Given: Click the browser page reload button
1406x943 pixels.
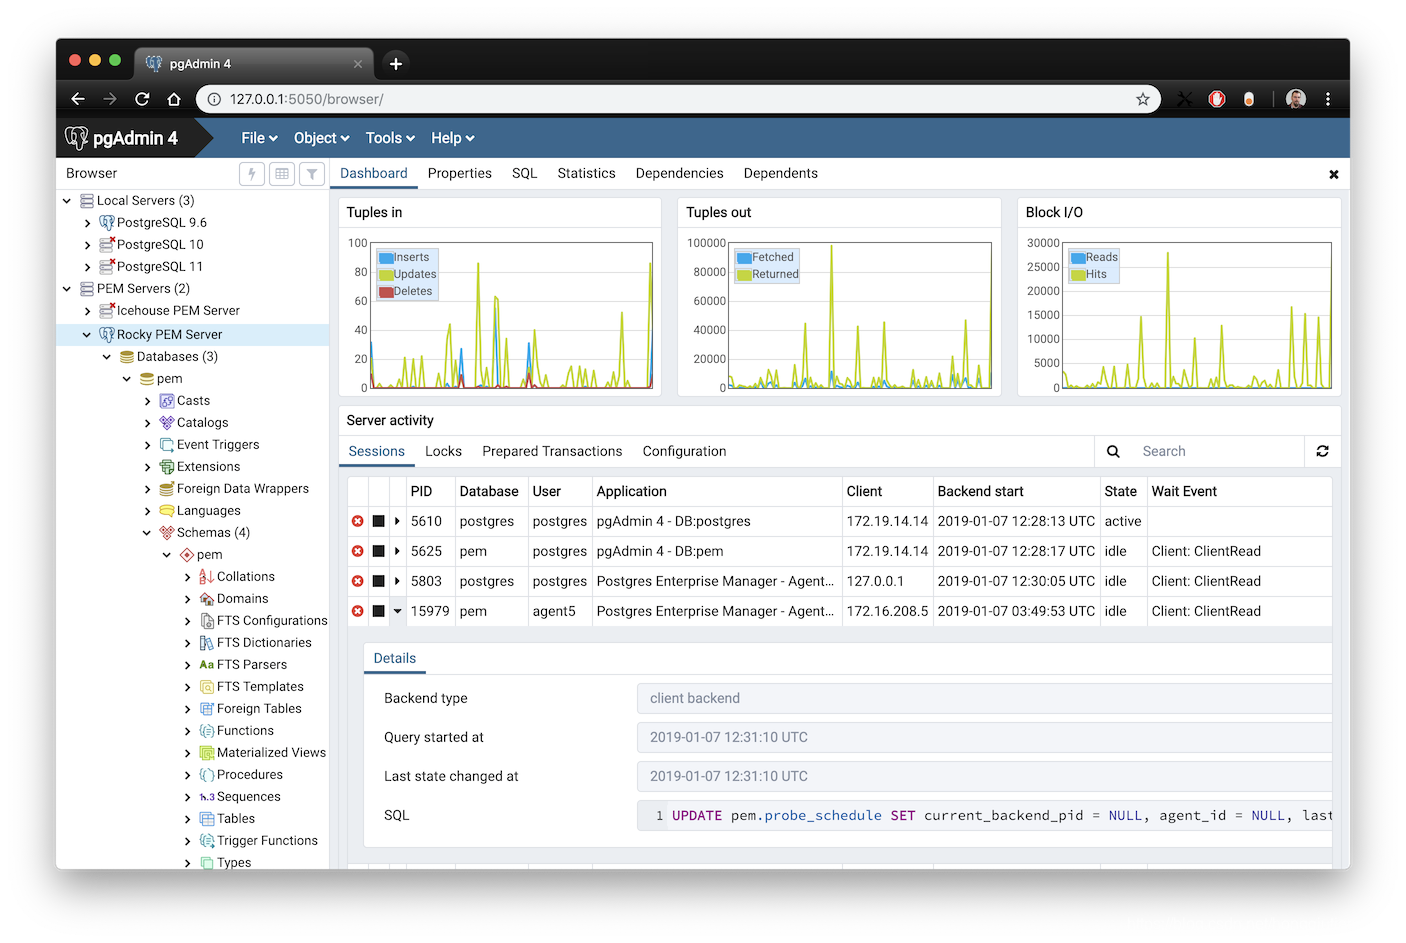Looking at the screenshot, I should 142,98.
